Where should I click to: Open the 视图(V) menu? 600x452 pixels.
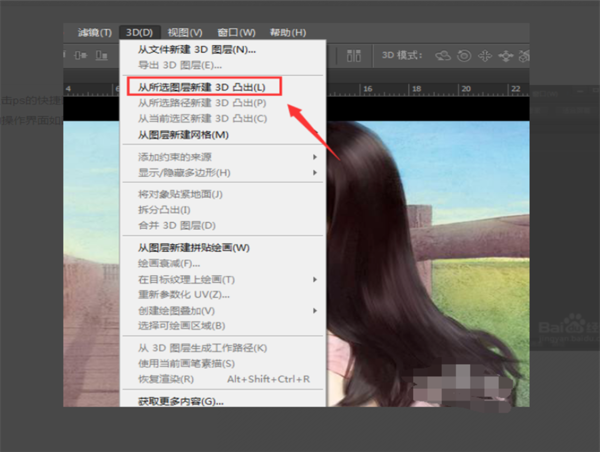[185, 33]
